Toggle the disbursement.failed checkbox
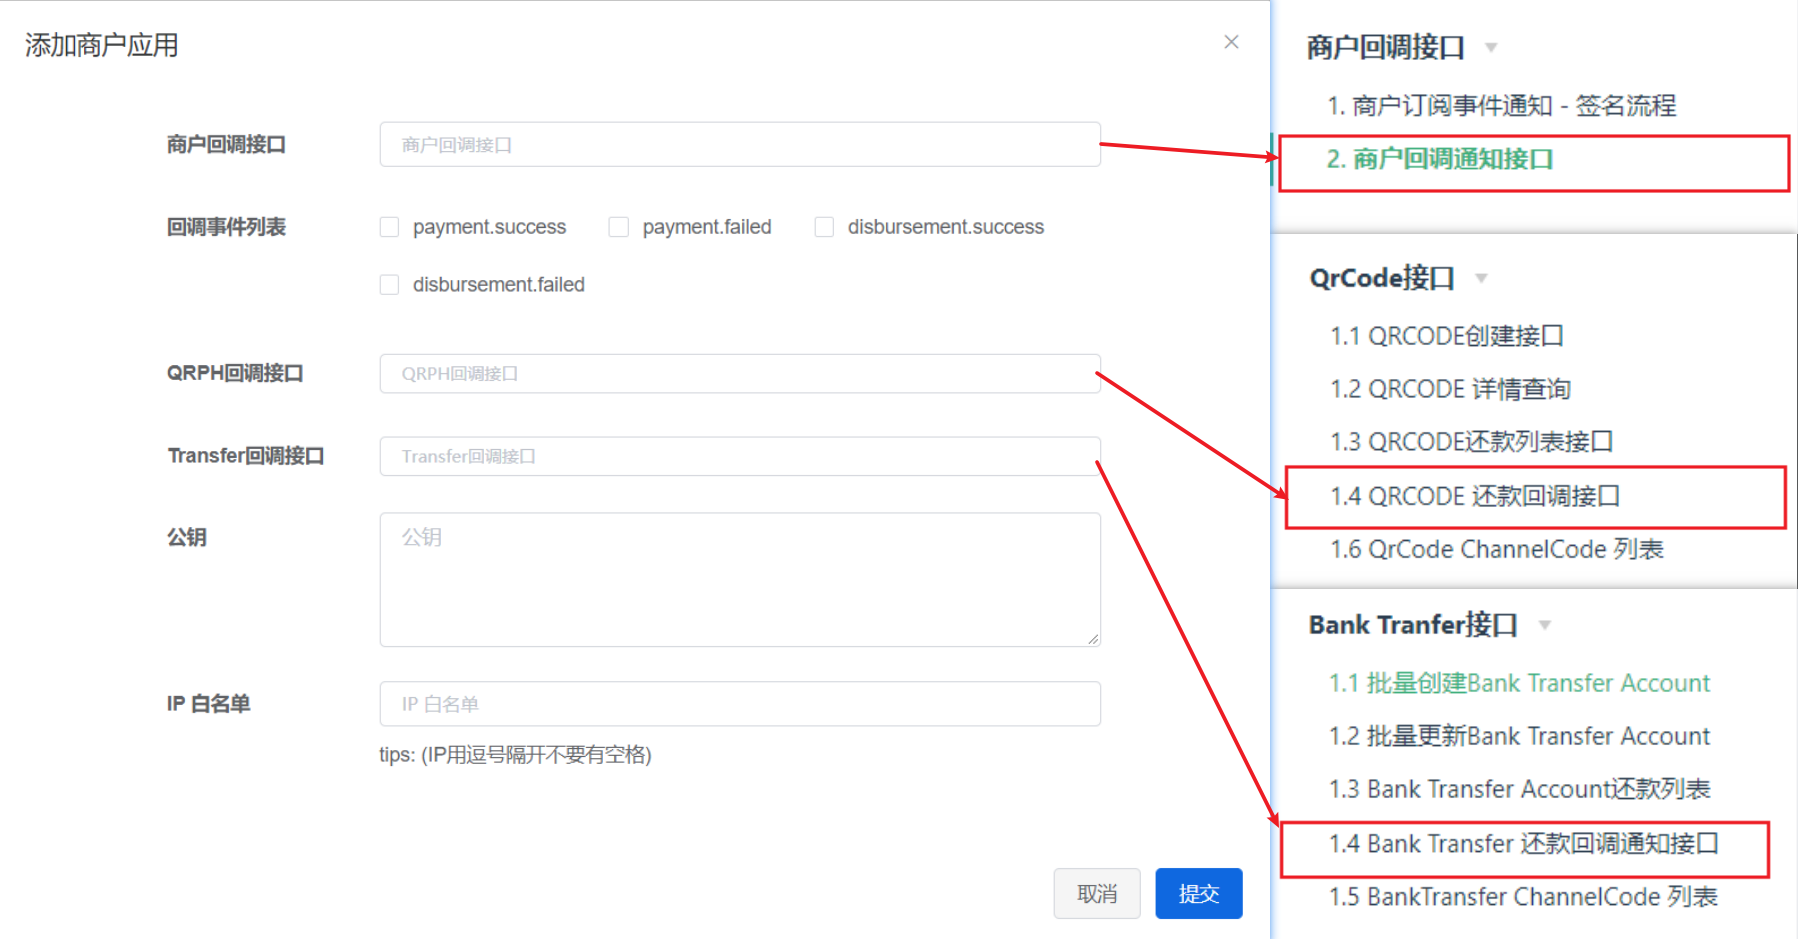 click(390, 285)
